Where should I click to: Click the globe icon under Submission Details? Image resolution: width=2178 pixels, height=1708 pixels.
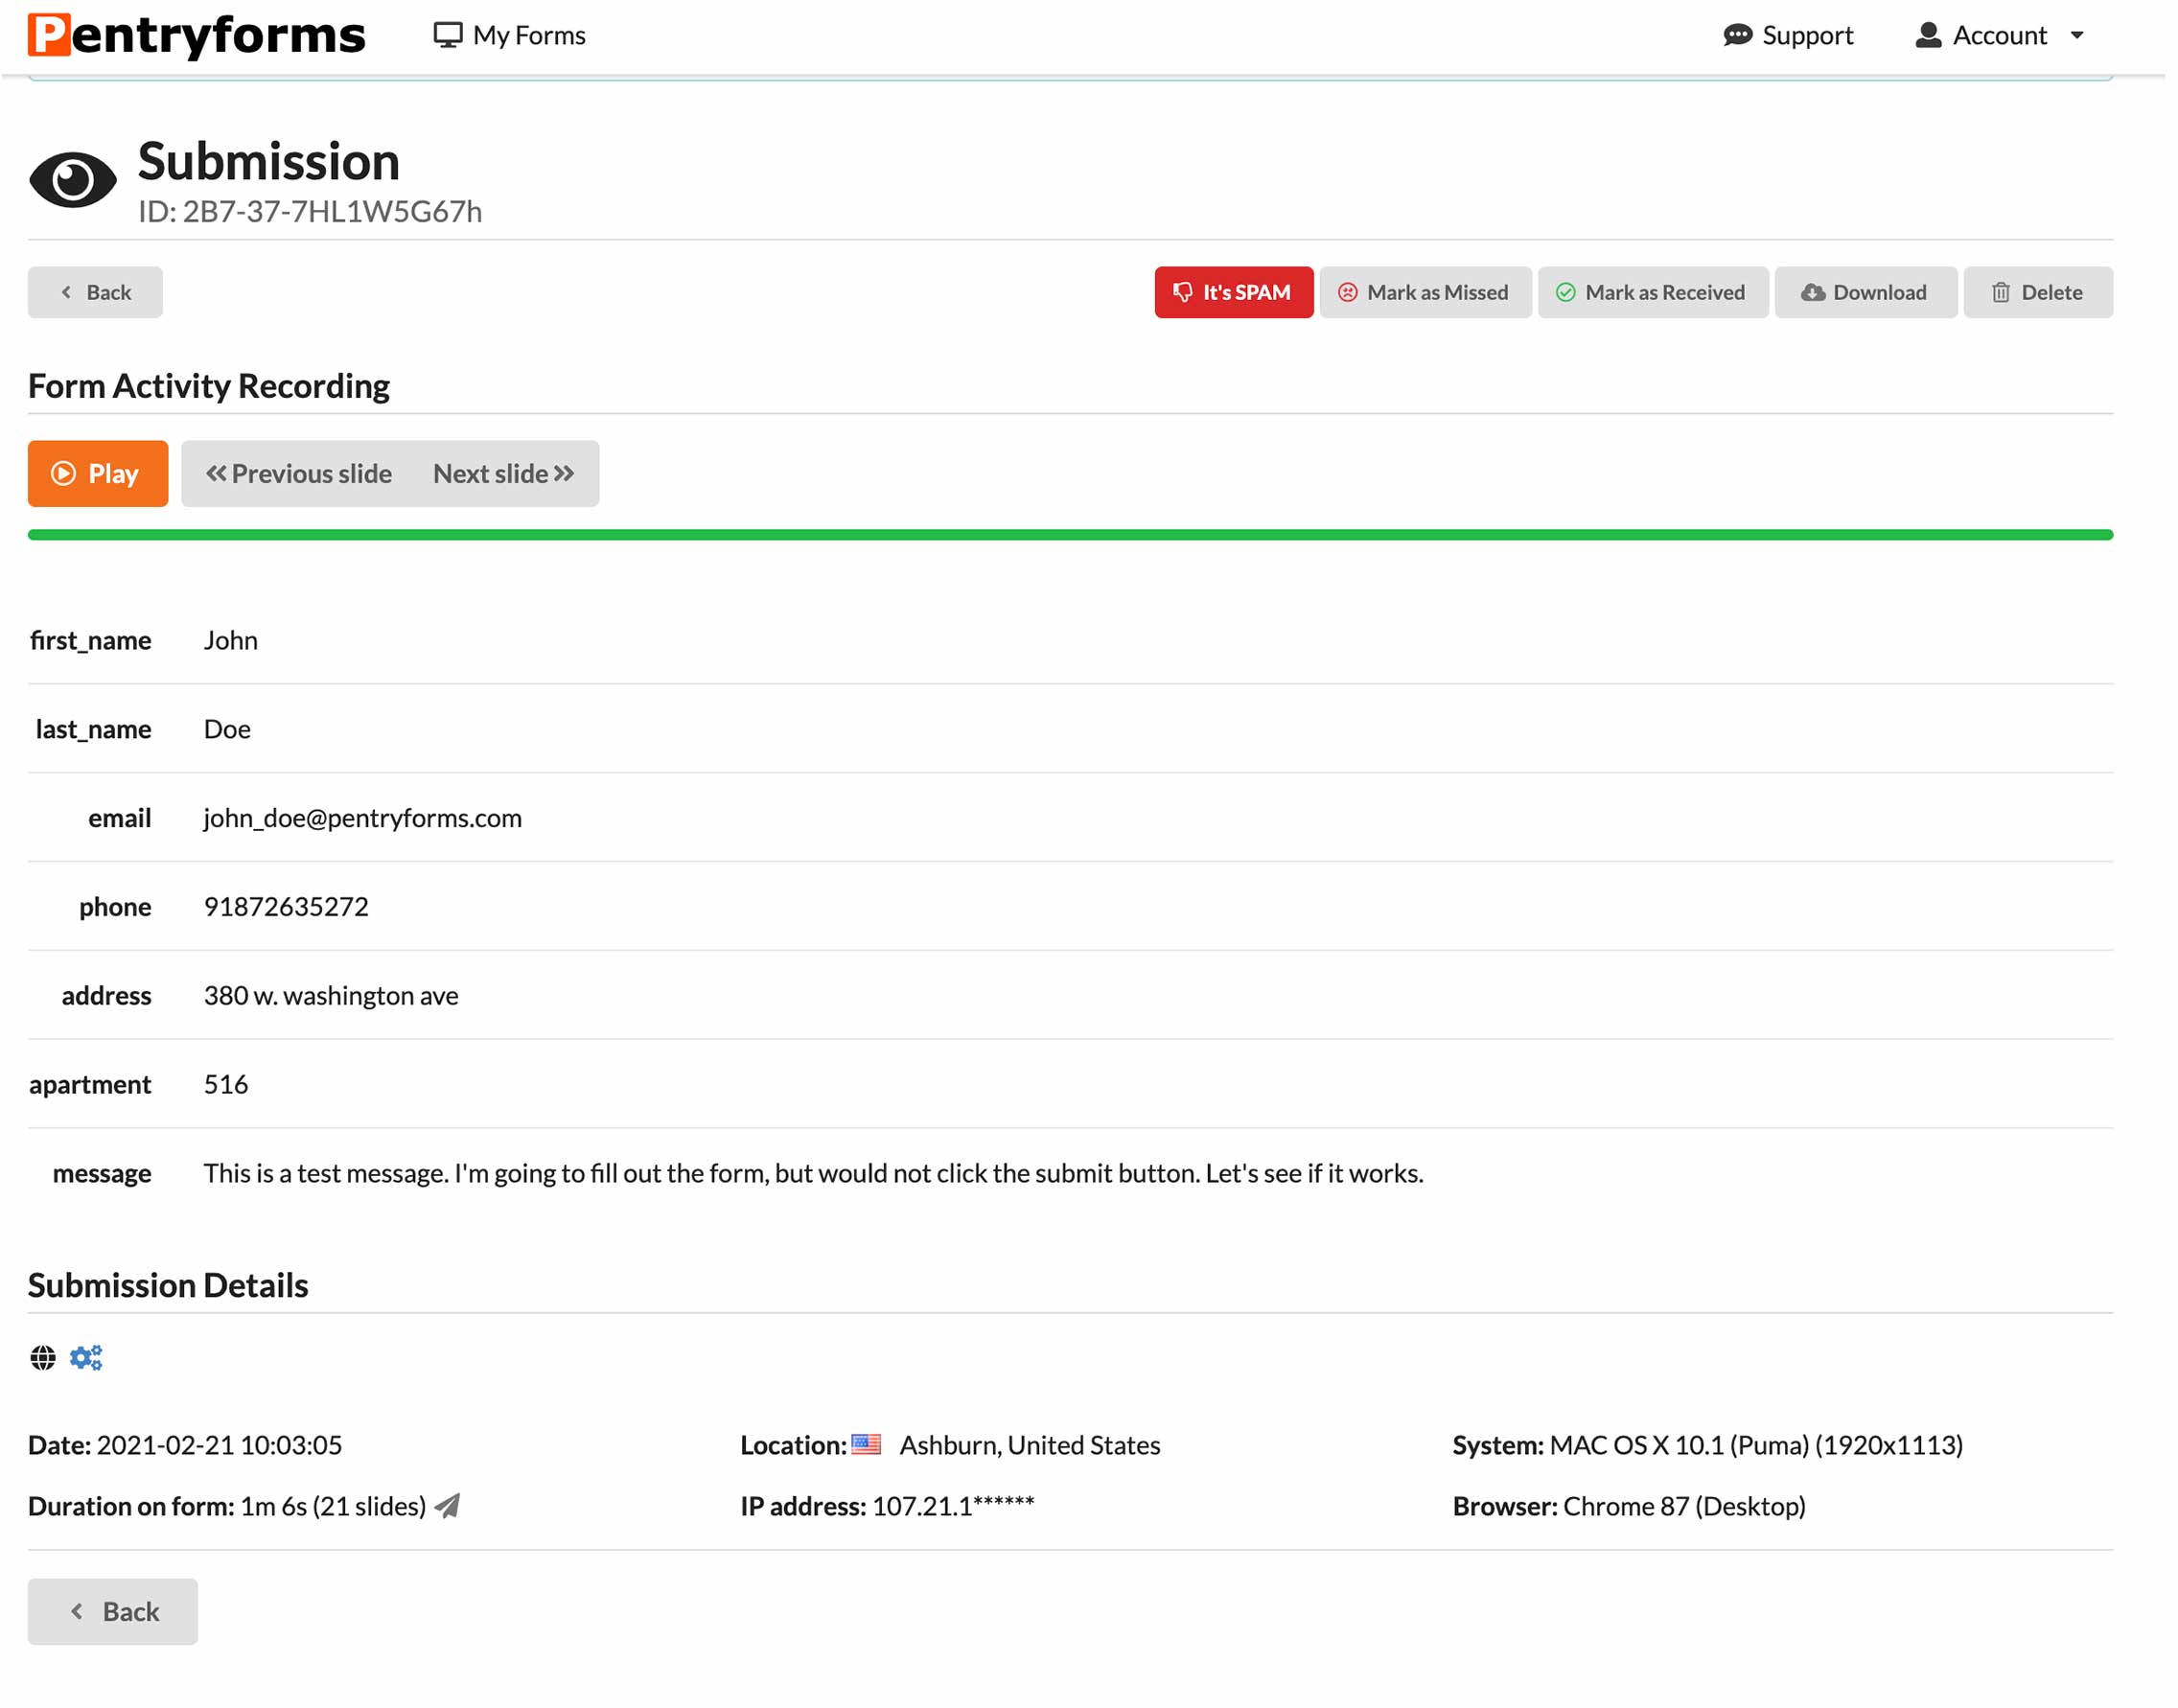pos(43,1358)
